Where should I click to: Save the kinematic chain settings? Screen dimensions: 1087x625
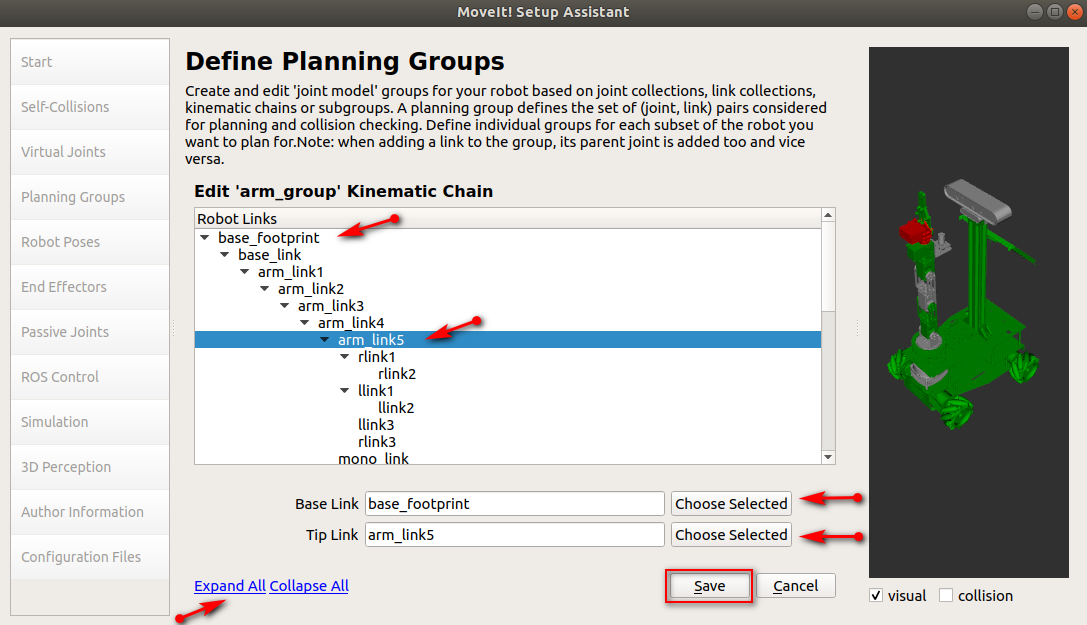click(x=708, y=586)
